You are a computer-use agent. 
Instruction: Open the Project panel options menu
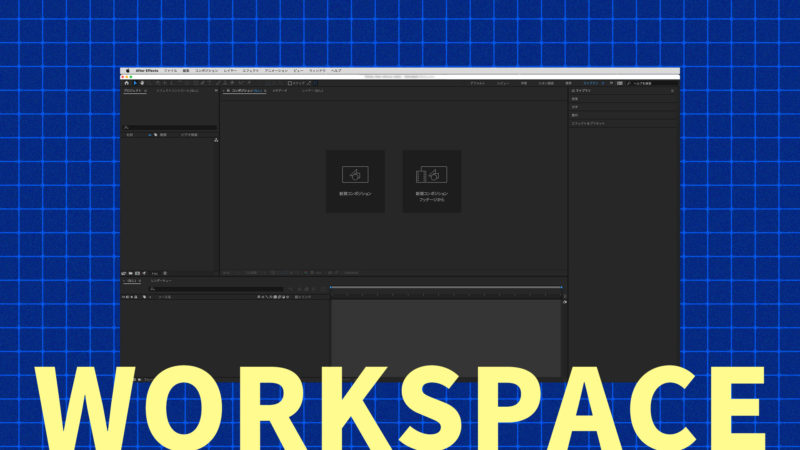tap(215, 90)
